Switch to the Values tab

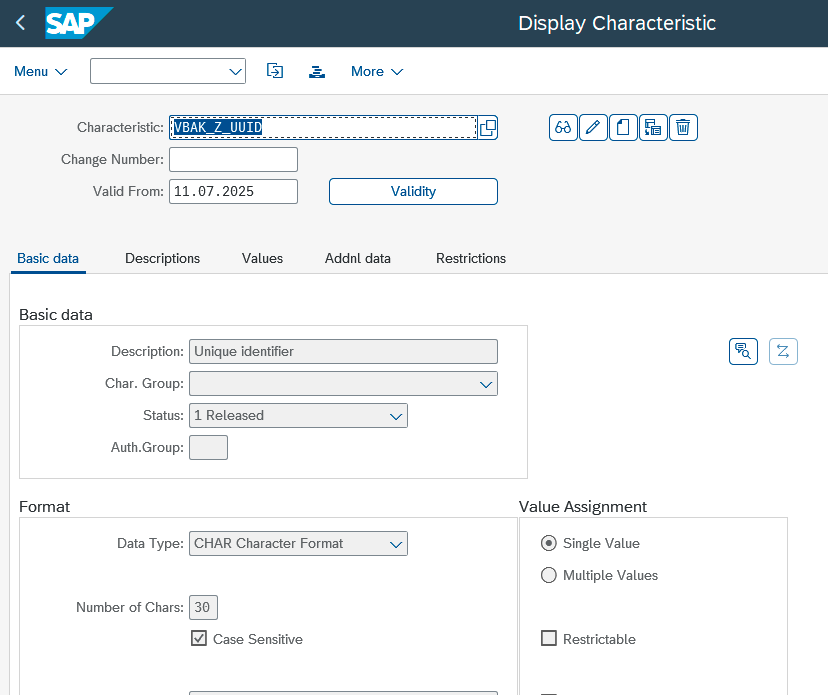[262, 258]
